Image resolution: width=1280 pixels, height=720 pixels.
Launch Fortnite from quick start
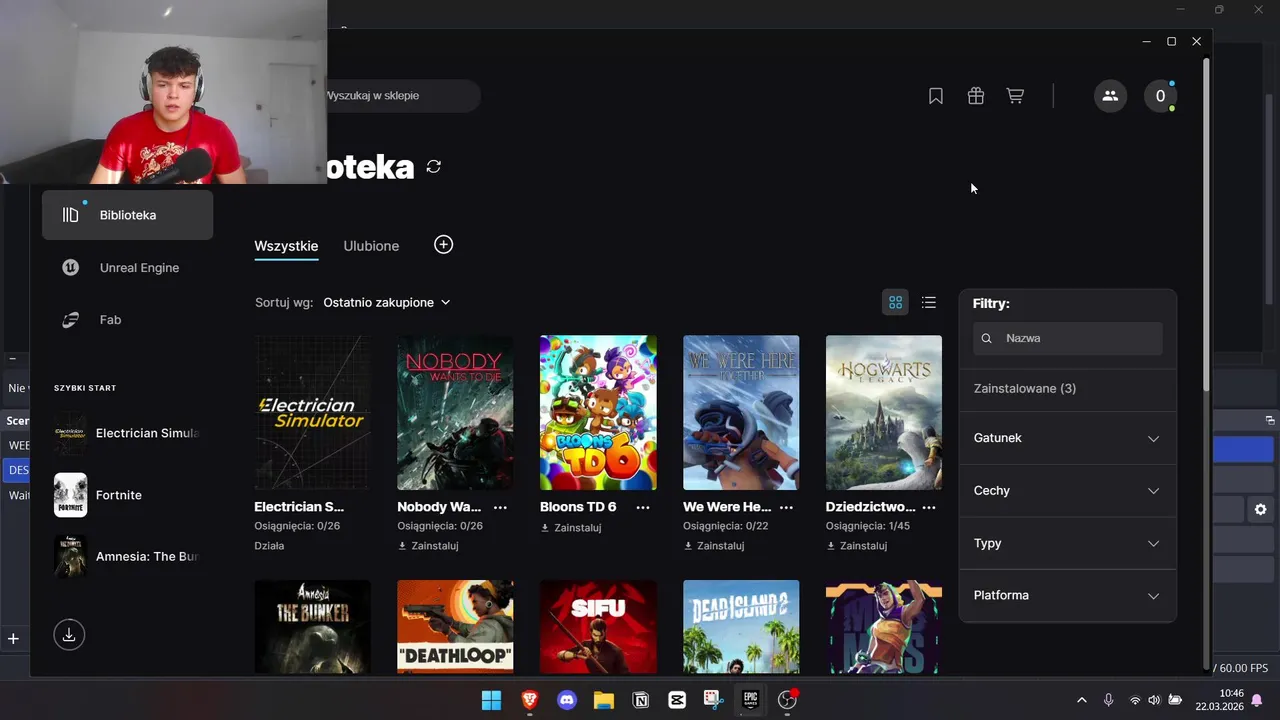click(127, 495)
